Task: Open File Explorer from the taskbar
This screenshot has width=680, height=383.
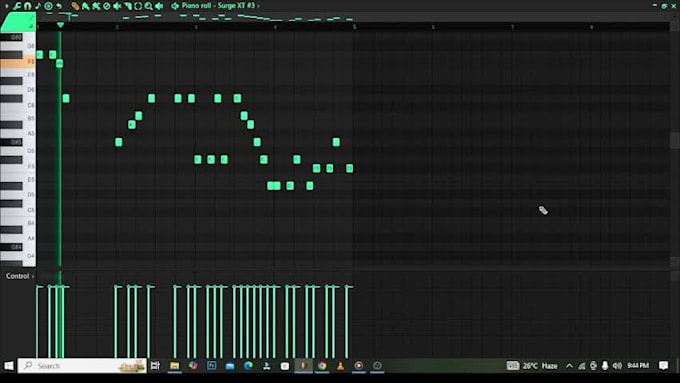Action: 174,366
